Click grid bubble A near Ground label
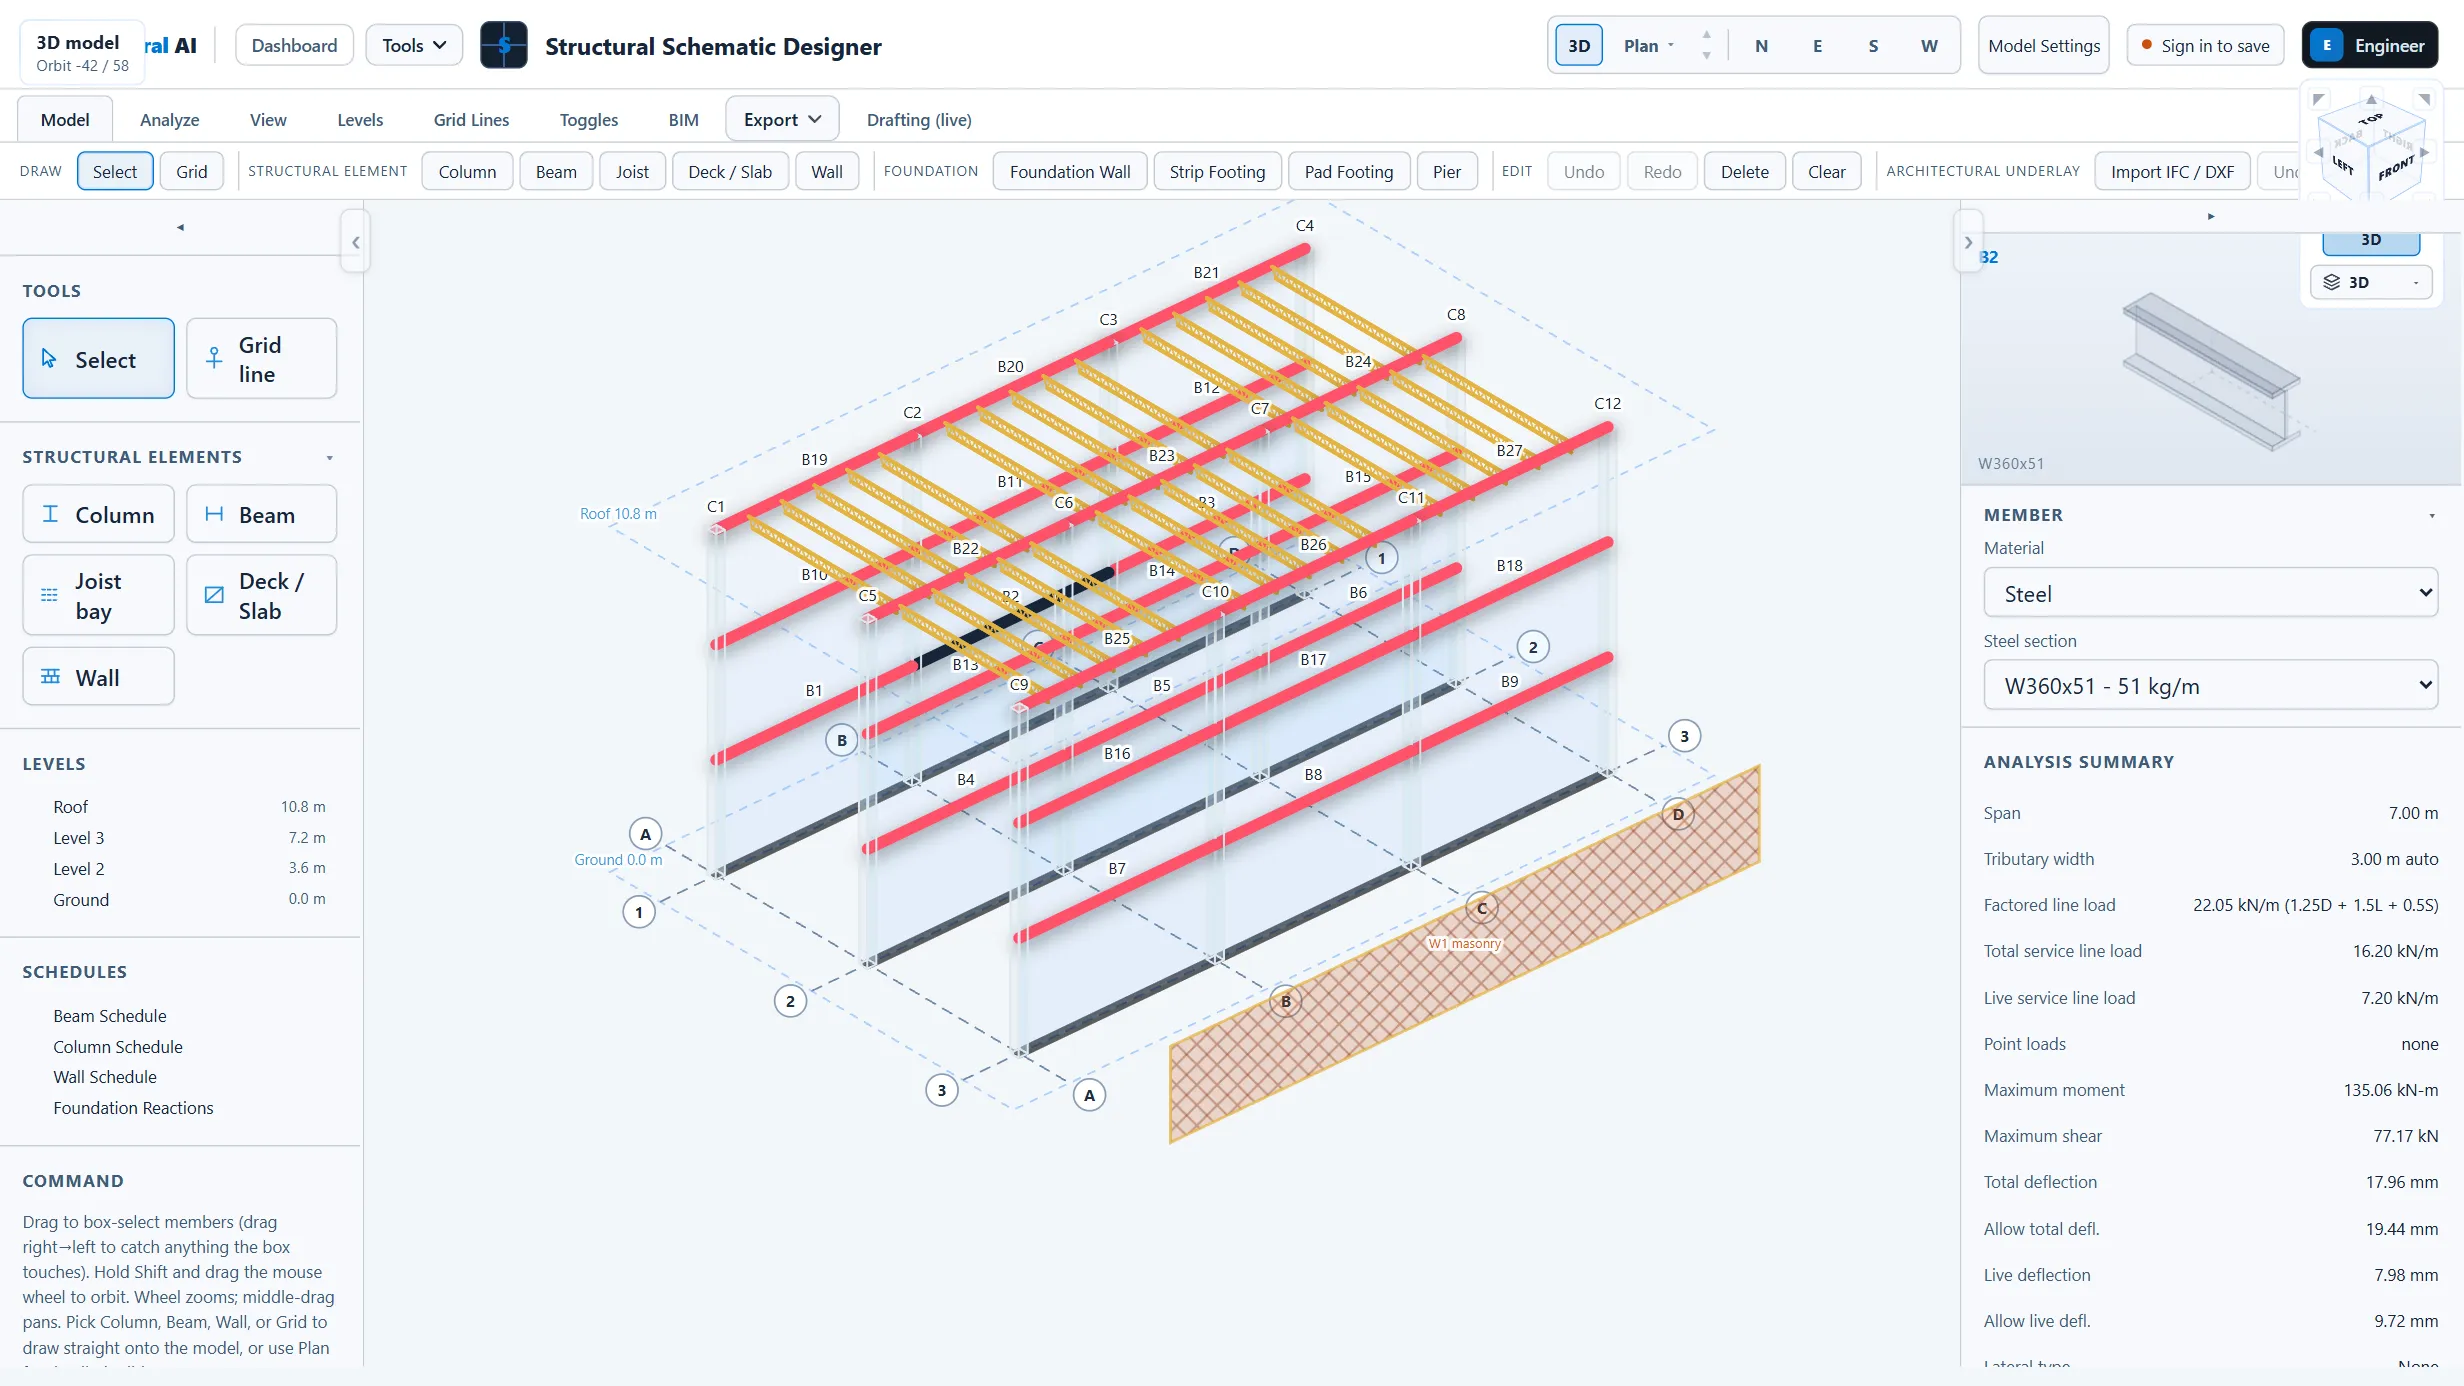 pyautogui.click(x=645, y=833)
